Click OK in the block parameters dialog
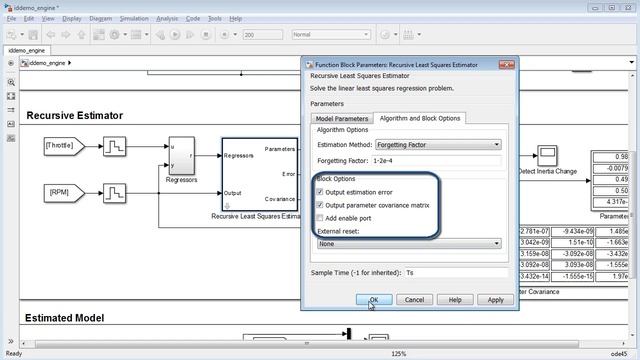This screenshot has width=640, height=360. tap(374, 300)
